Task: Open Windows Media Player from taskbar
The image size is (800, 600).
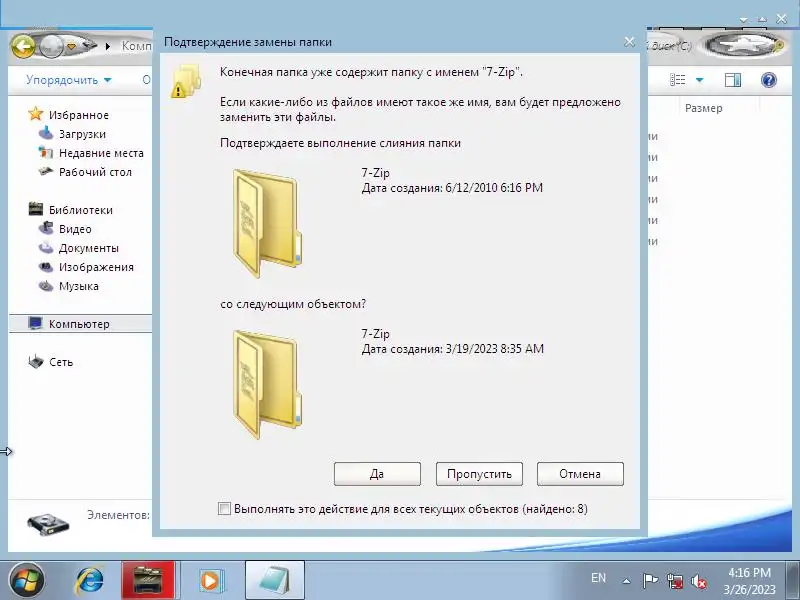Action: (x=210, y=581)
